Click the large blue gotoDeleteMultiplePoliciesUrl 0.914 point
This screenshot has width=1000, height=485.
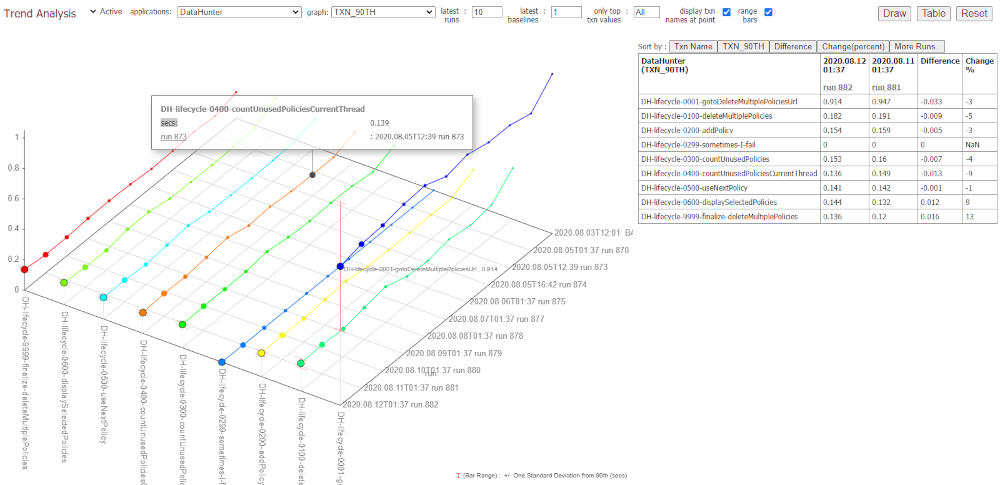[341, 266]
